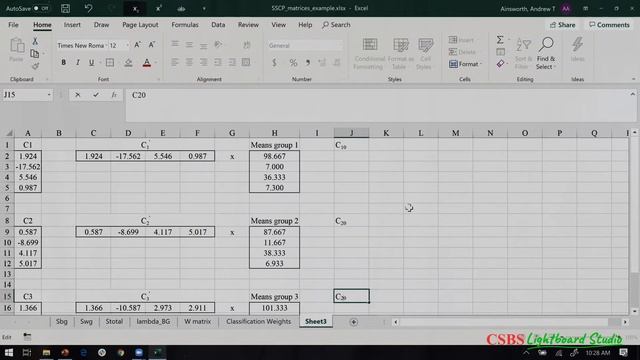Apply AutoSum with the sigma icon
Viewport: 640px width, 360px height.
(x=500, y=40)
